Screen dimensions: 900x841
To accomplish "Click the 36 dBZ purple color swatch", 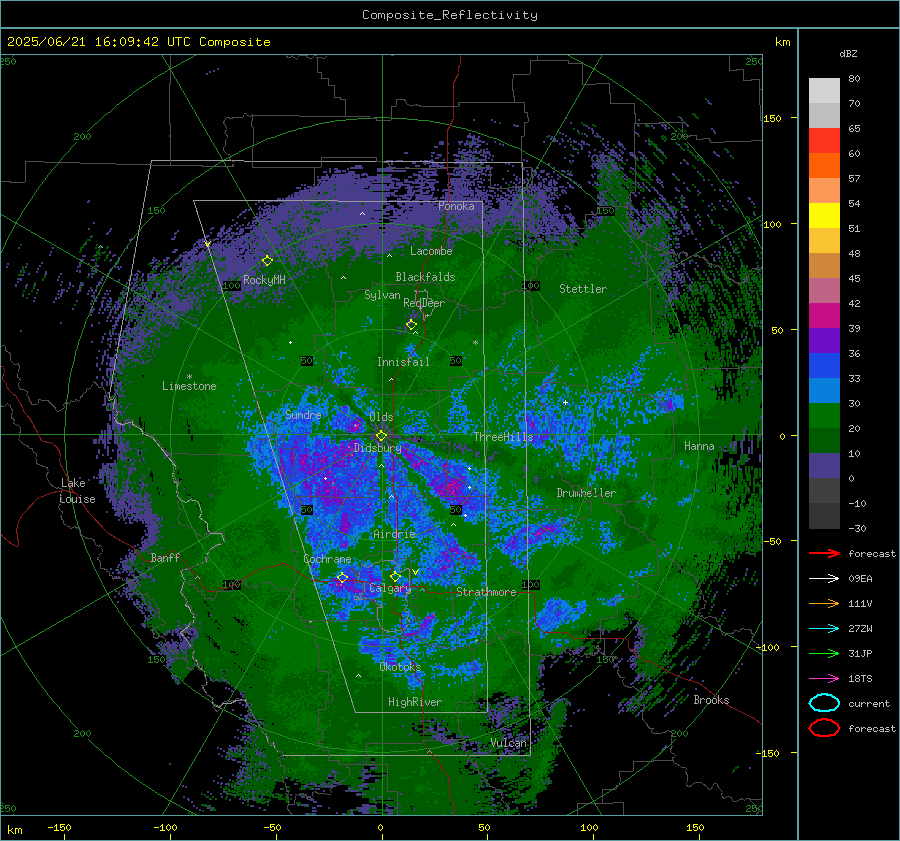I will coord(824,340).
